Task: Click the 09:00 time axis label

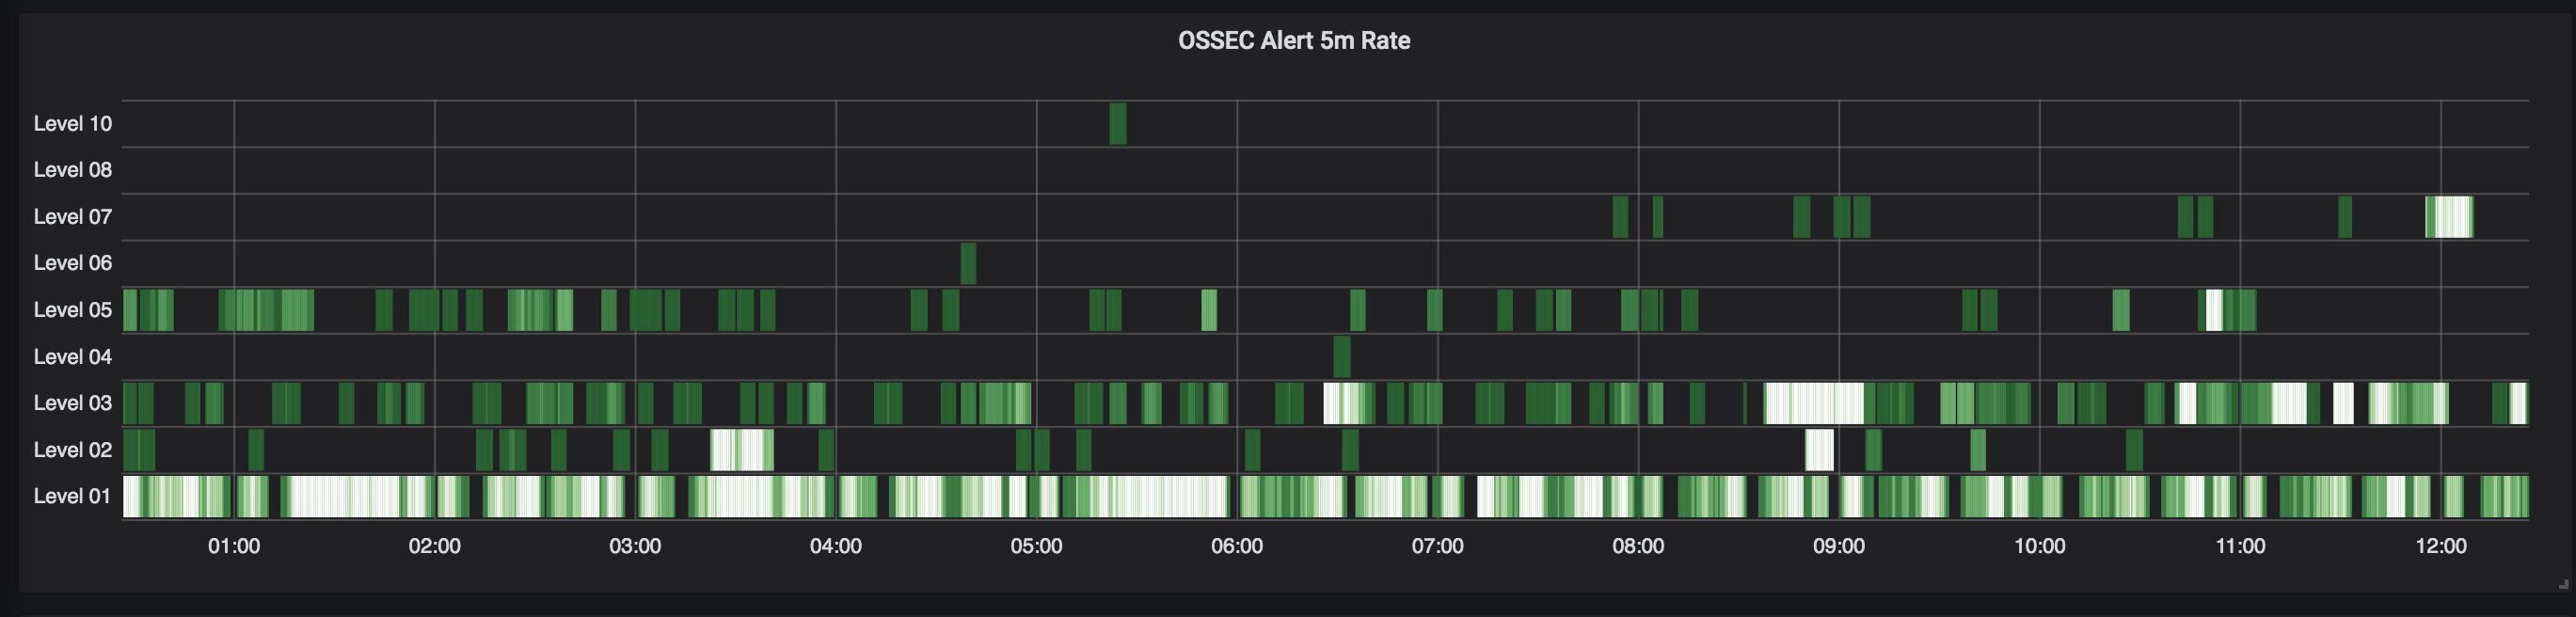Action: [1839, 546]
